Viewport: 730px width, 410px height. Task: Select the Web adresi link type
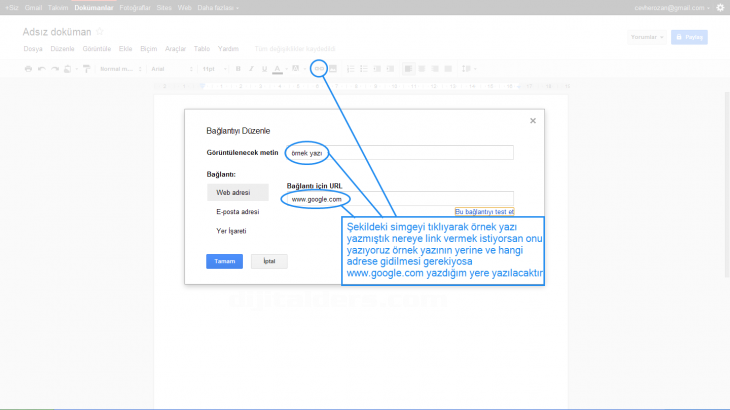click(x=236, y=192)
